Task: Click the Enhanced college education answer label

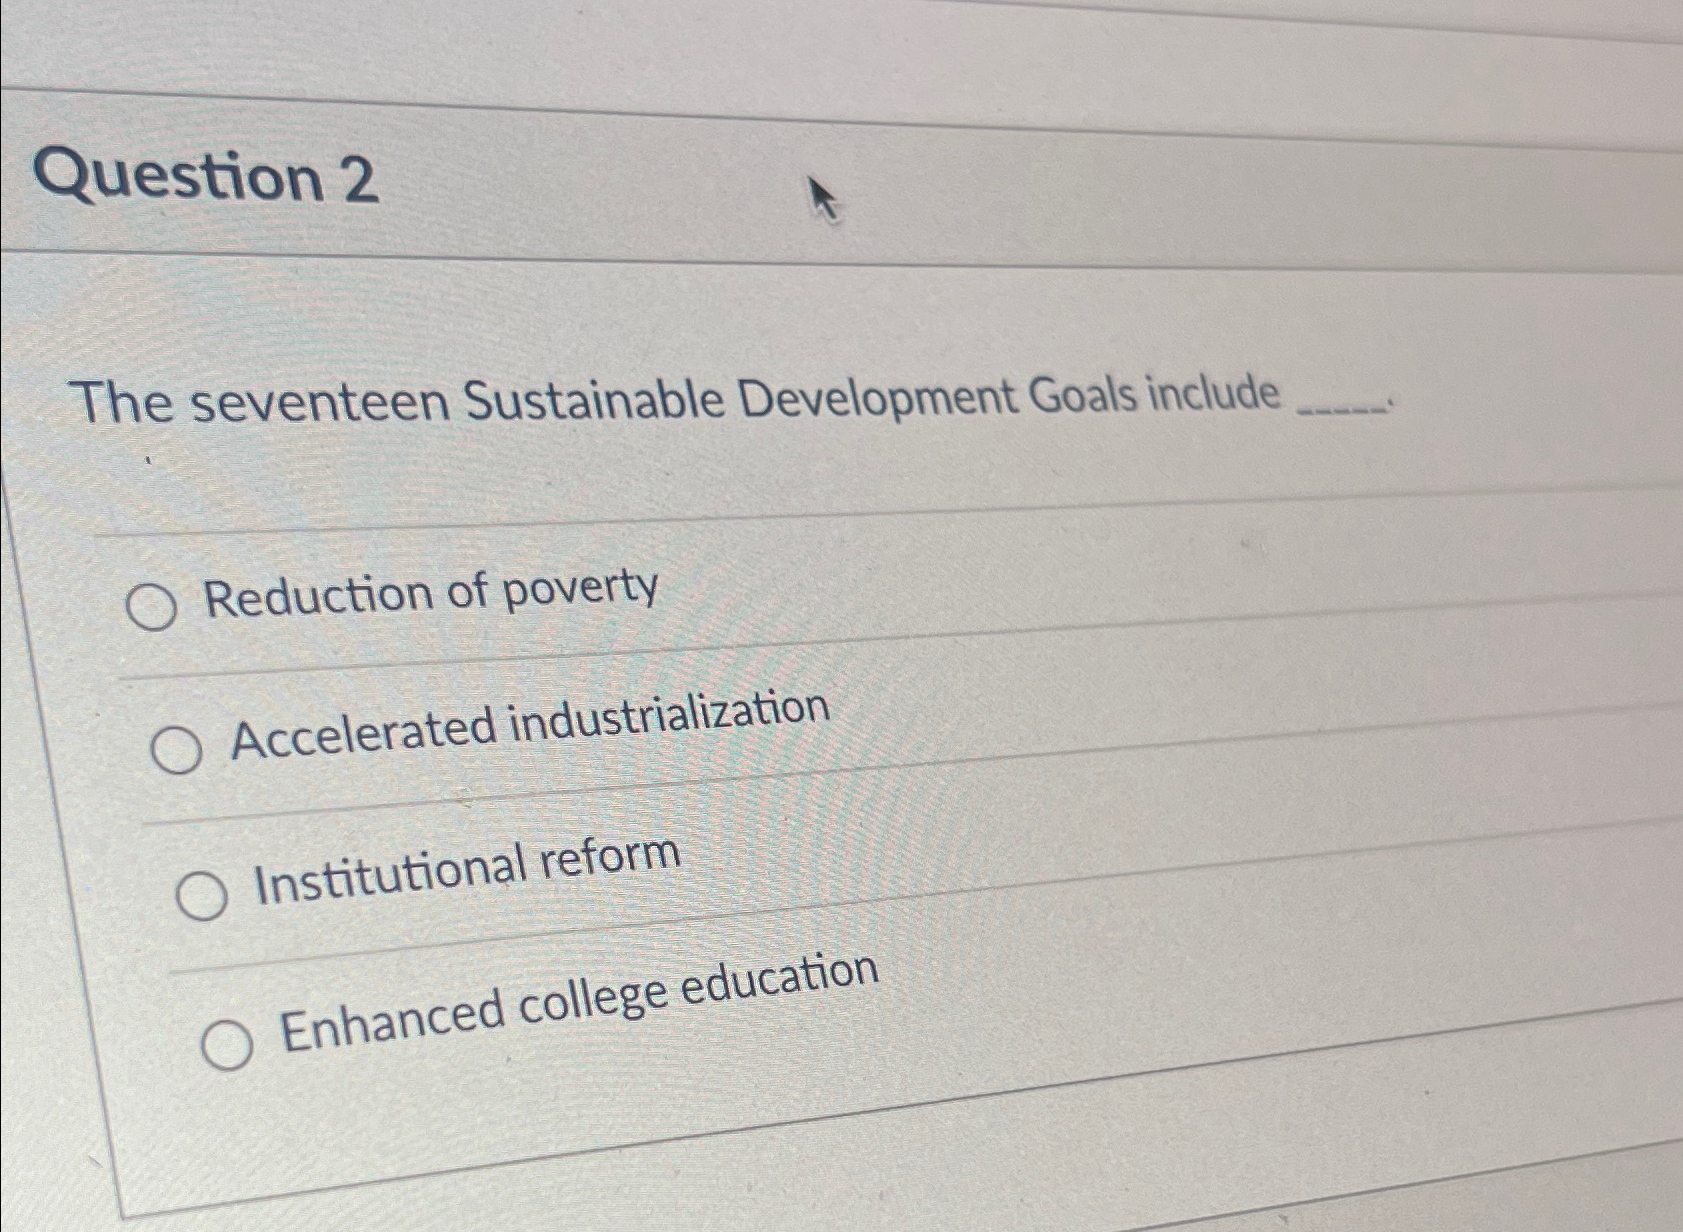Action: coord(578,1012)
